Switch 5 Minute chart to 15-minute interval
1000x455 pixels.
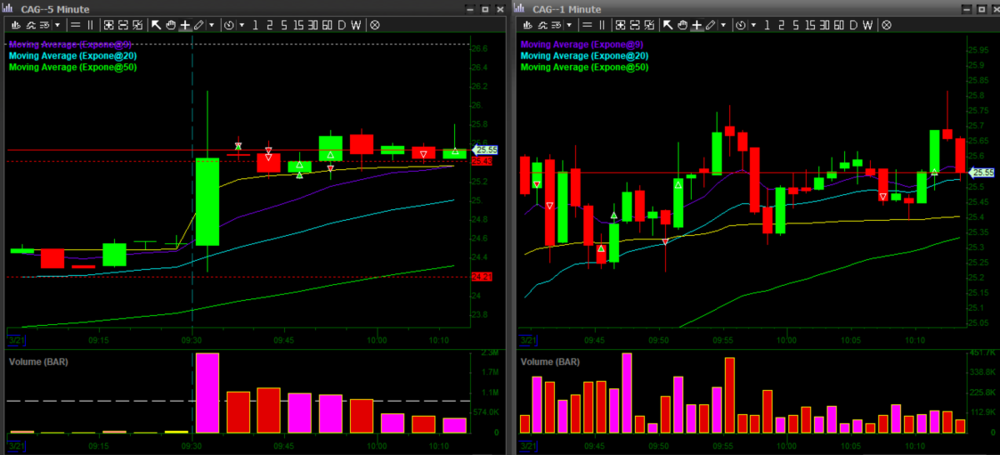click(x=298, y=24)
